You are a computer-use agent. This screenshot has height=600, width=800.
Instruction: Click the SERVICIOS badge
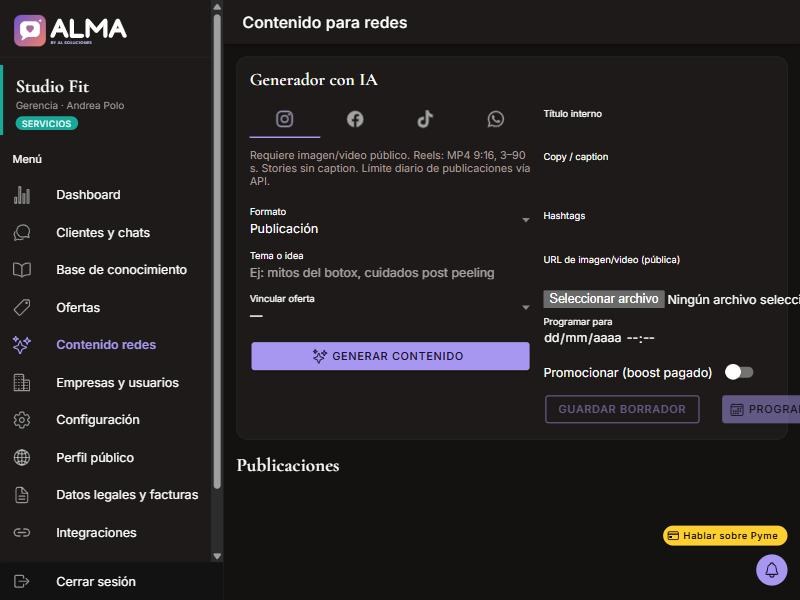coord(46,123)
